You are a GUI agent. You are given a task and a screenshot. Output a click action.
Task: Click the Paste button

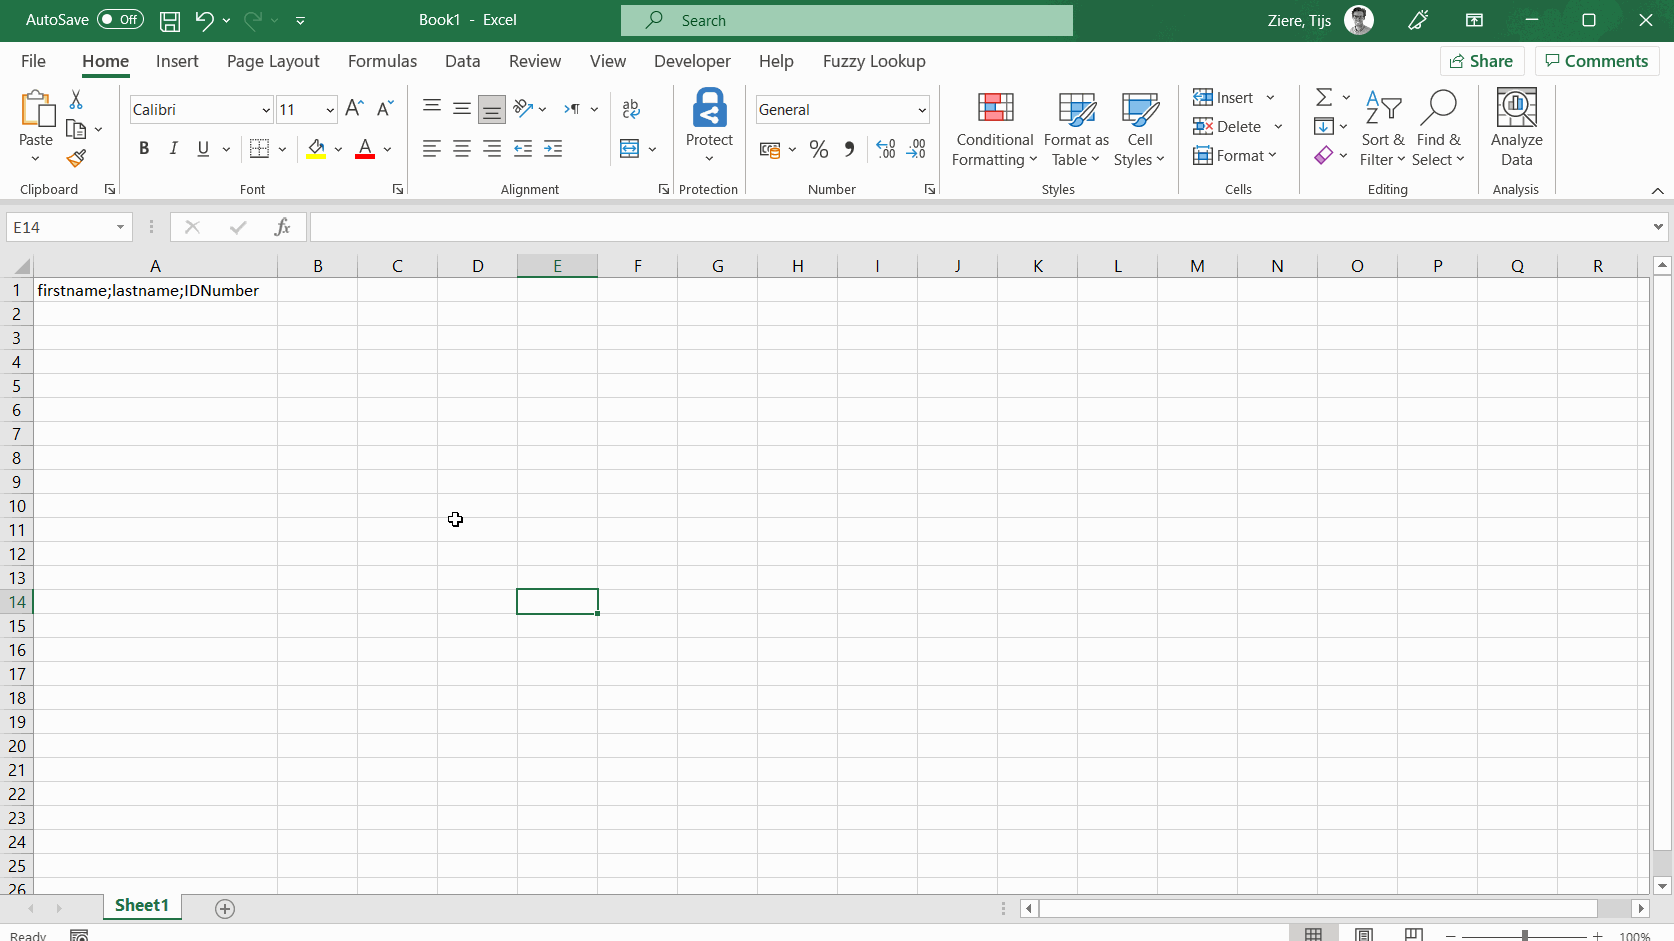[x=36, y=126]
